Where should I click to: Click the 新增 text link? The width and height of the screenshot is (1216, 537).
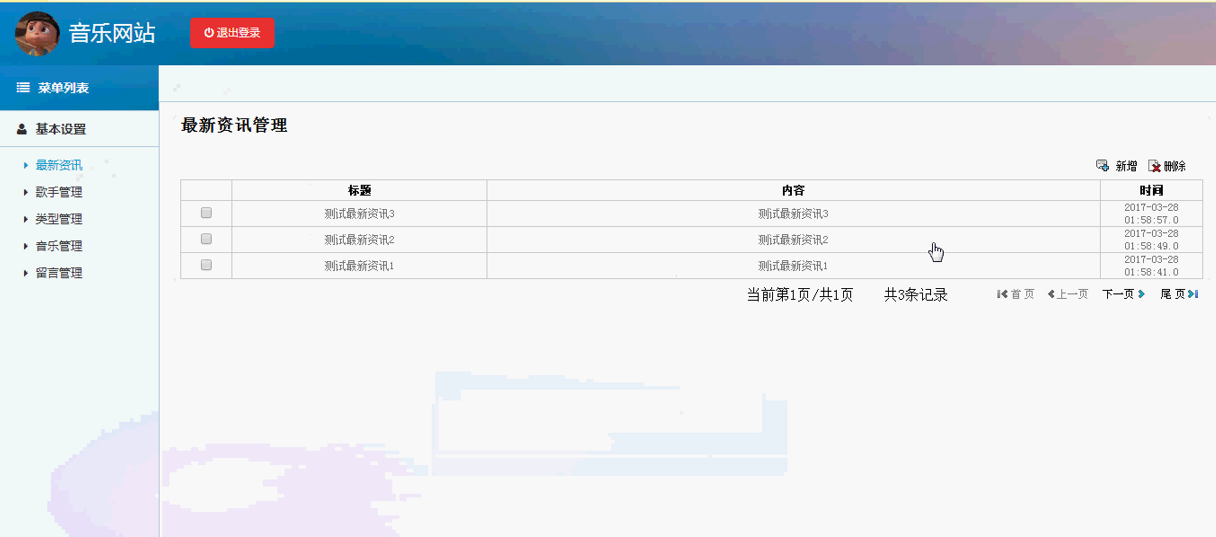pyautogui.click(x=1126, y=166)
